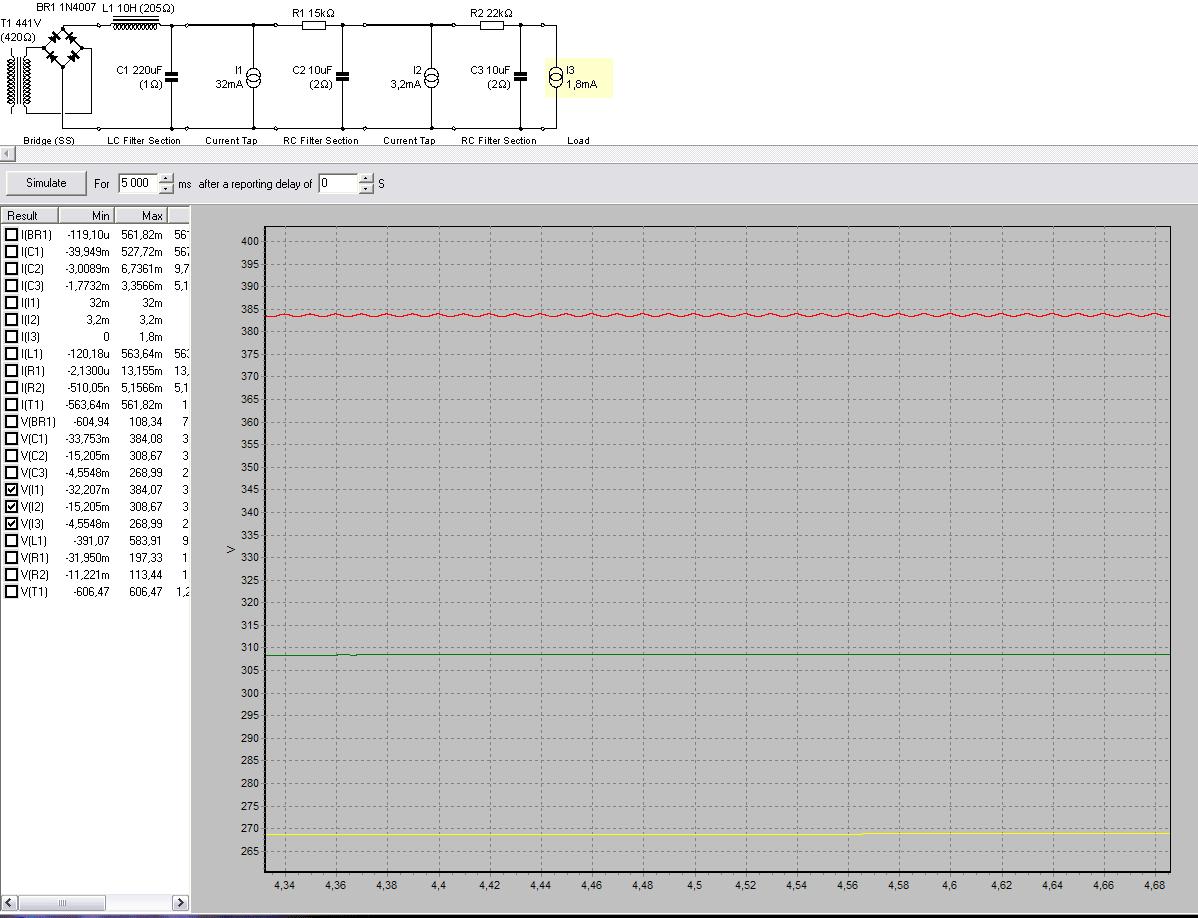The height and width of the screenshot is (918, 1198).
Task: Click the Result column header
Action: pyautogui.click(x=30, y=215)
